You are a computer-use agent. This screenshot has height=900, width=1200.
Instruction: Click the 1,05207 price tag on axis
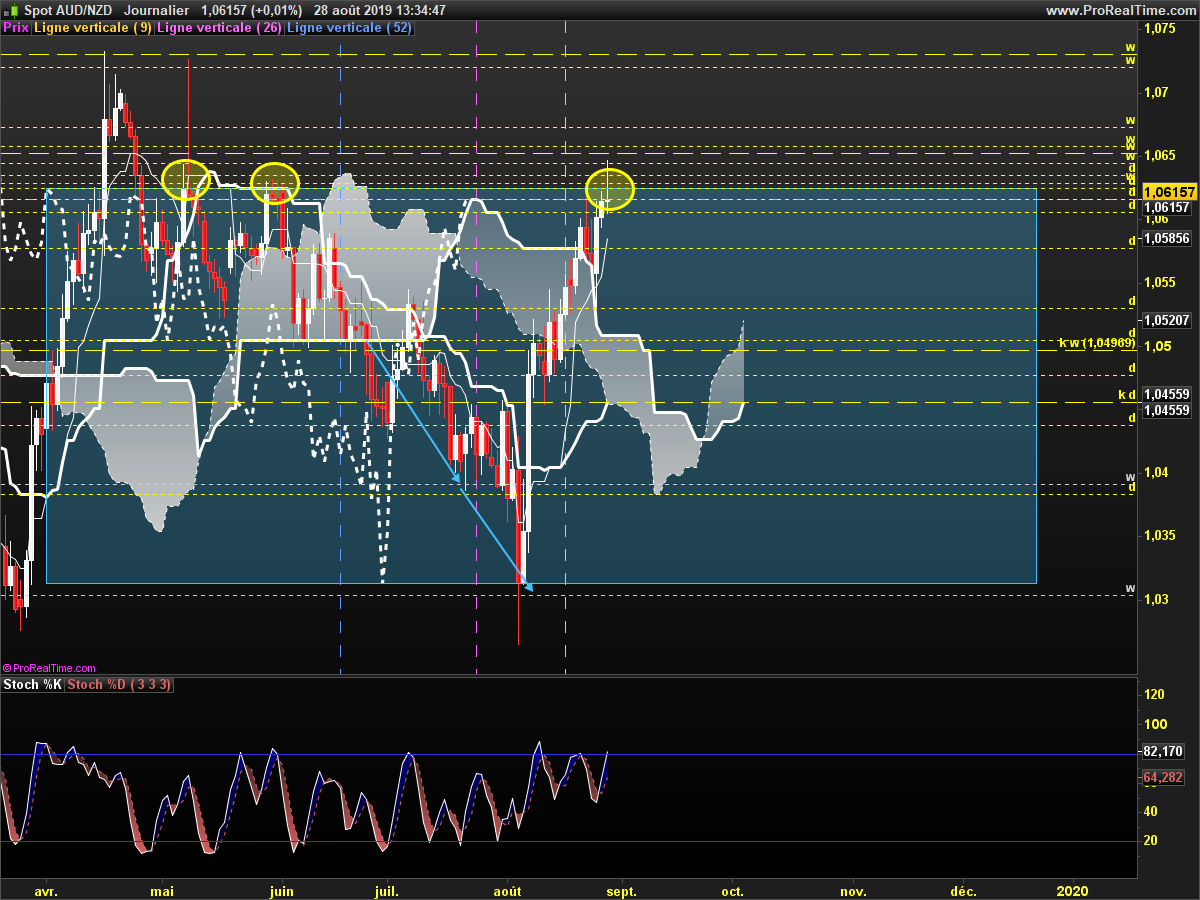click(x=1166, y=321)
